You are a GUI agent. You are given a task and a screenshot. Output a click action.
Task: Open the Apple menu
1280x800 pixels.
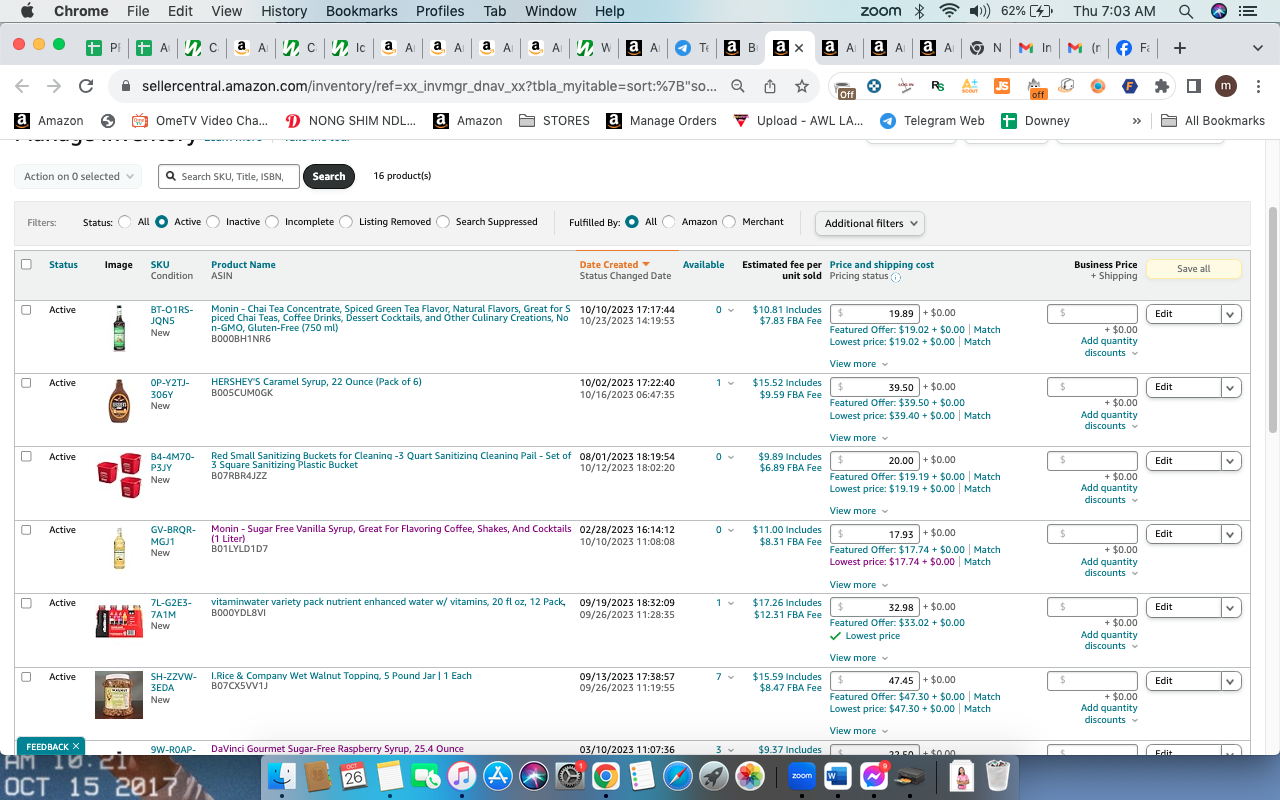(27, 11)
